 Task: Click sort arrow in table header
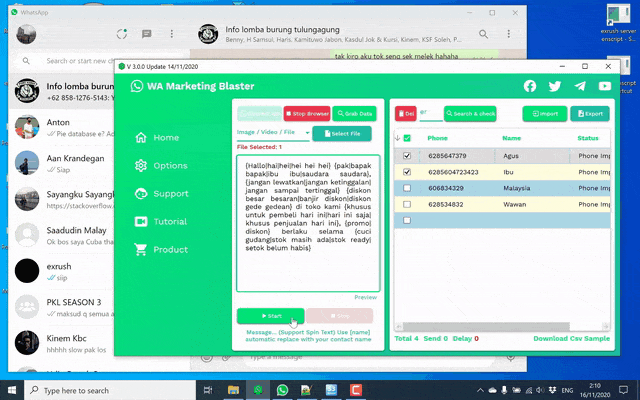tap(397, 138)
